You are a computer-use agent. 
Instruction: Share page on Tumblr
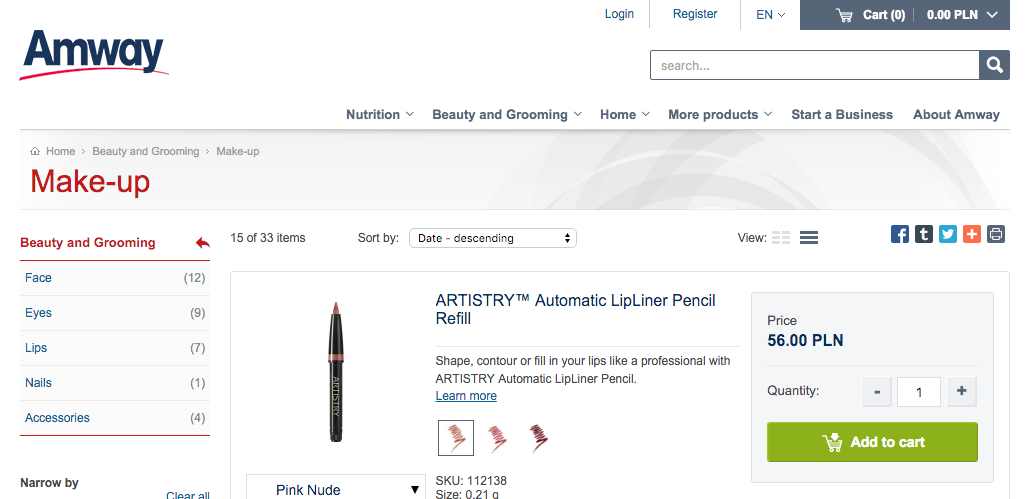point(924,234)
